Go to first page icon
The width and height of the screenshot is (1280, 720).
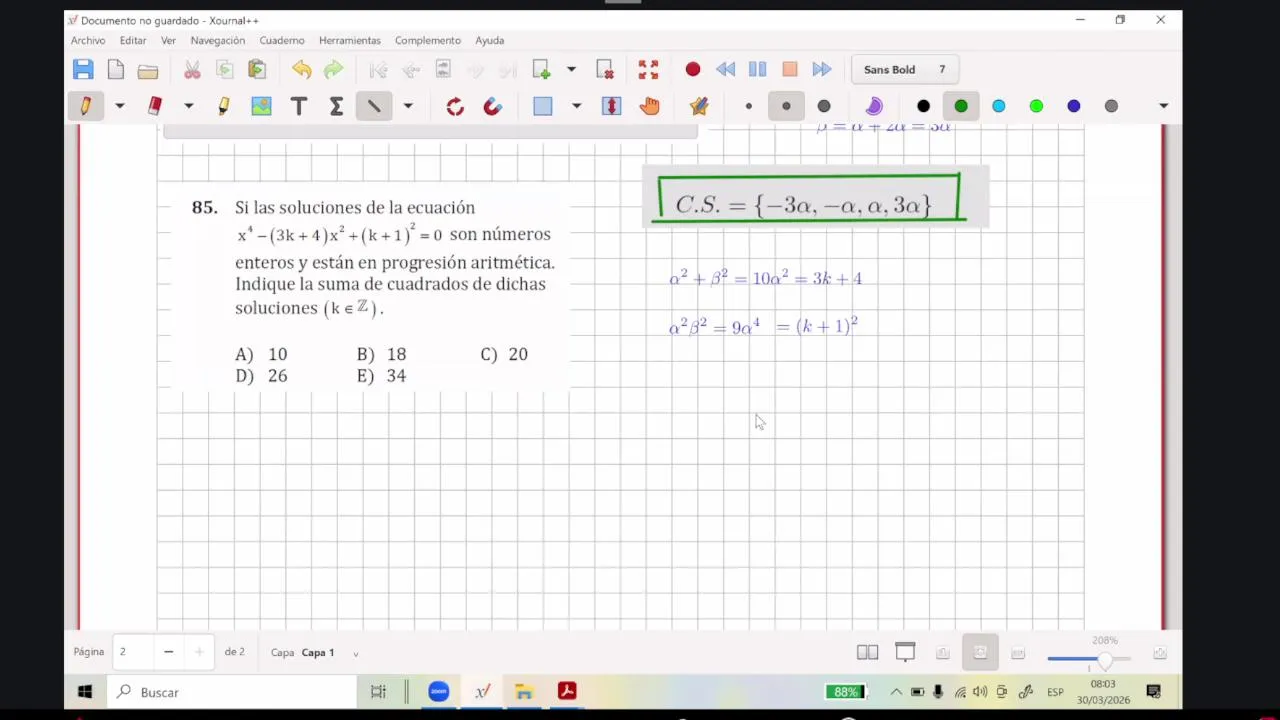tap(378, 69)
